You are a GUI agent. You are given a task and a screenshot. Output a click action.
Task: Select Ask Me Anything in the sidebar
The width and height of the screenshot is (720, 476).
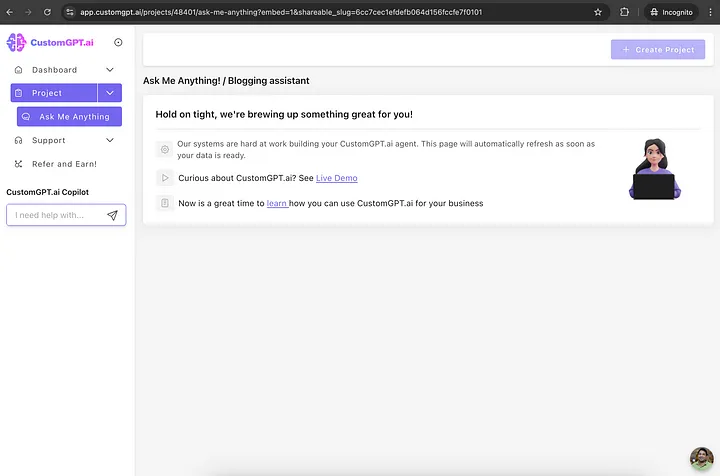point(70,117)
